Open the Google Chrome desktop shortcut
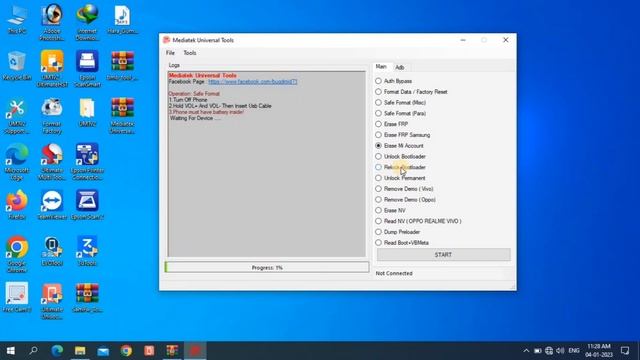This screenshot has width=640, height=360. [x=17, y=254]
